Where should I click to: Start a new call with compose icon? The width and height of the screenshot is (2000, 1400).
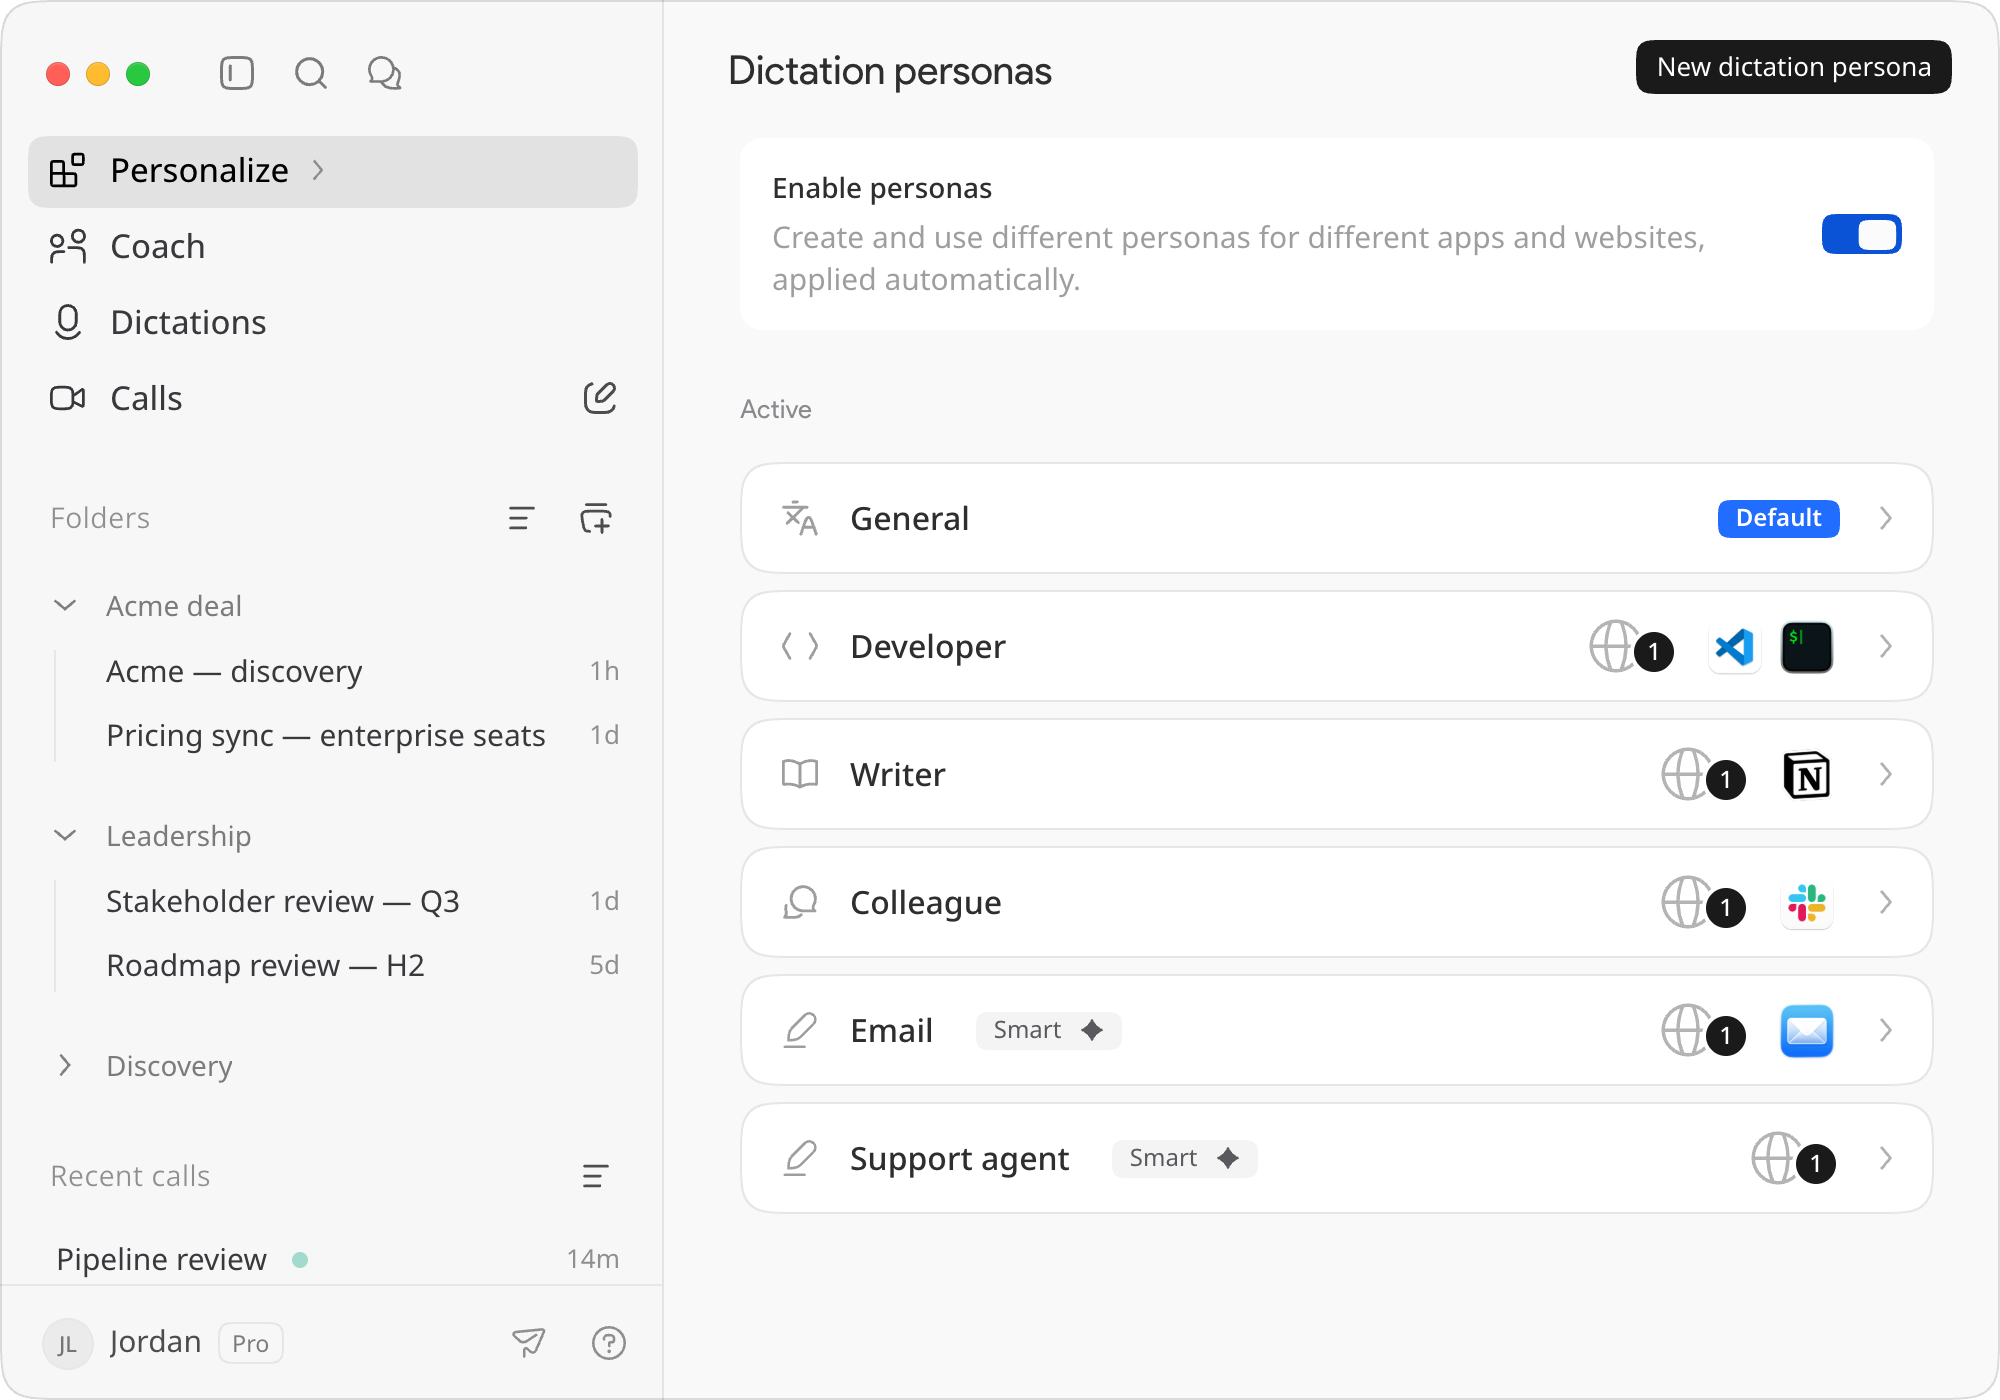coord(600,398)
